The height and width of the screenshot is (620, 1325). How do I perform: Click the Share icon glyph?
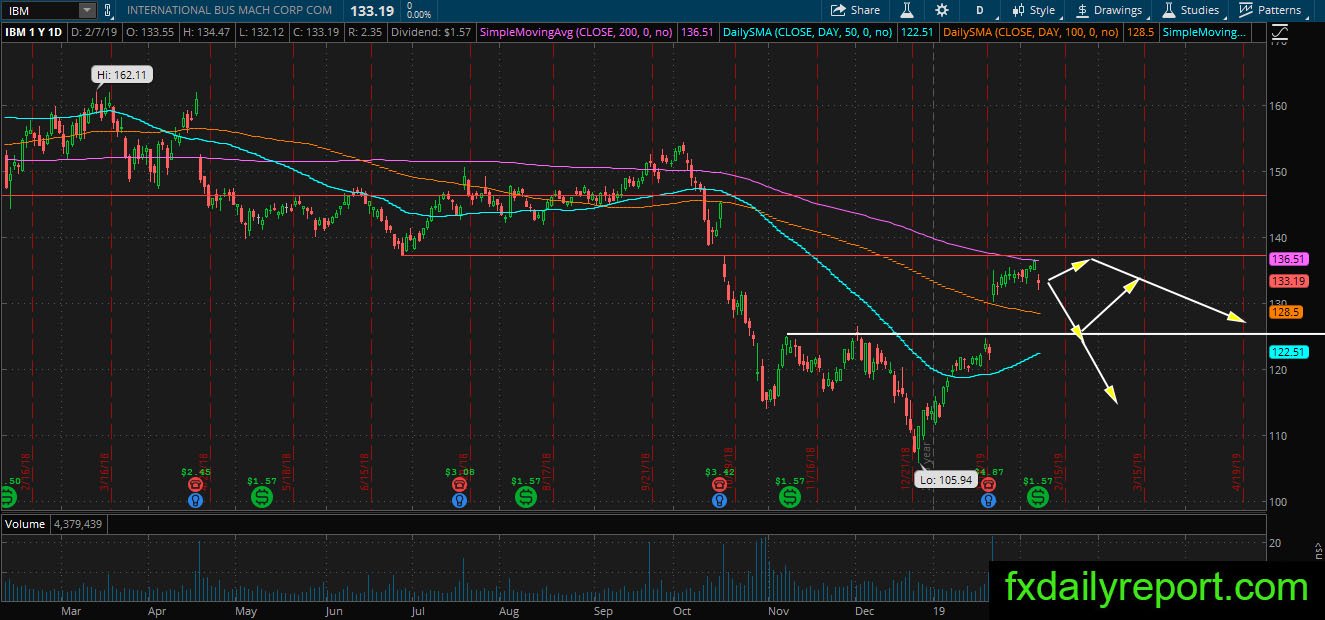(839, 10)
